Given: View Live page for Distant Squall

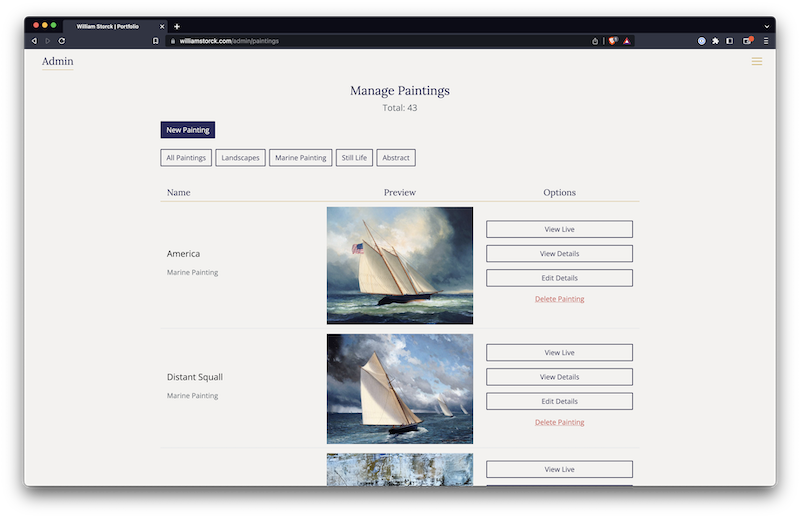Looking at the screenshot, I should [x=559, y=353].
